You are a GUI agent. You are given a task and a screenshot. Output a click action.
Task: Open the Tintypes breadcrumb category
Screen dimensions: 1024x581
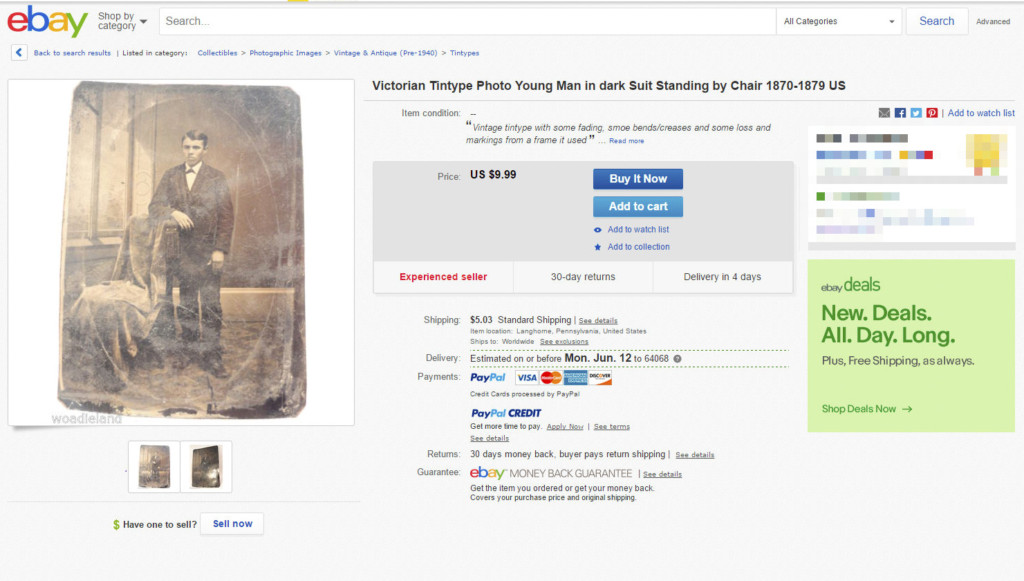click(x=464, y=53)
